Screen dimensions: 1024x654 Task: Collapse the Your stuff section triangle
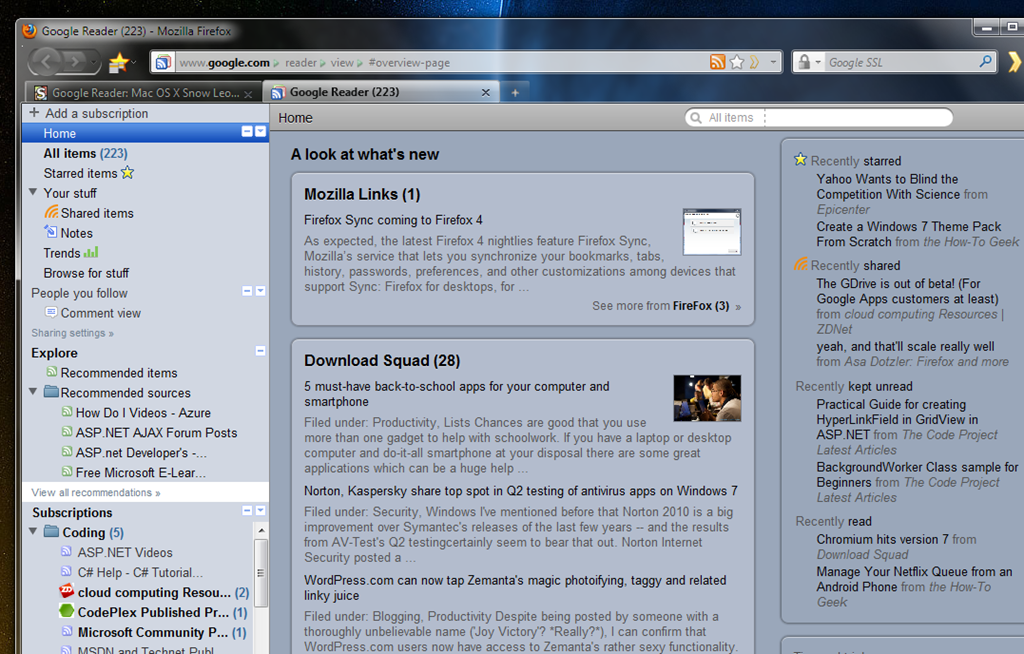tap(33, 192)
